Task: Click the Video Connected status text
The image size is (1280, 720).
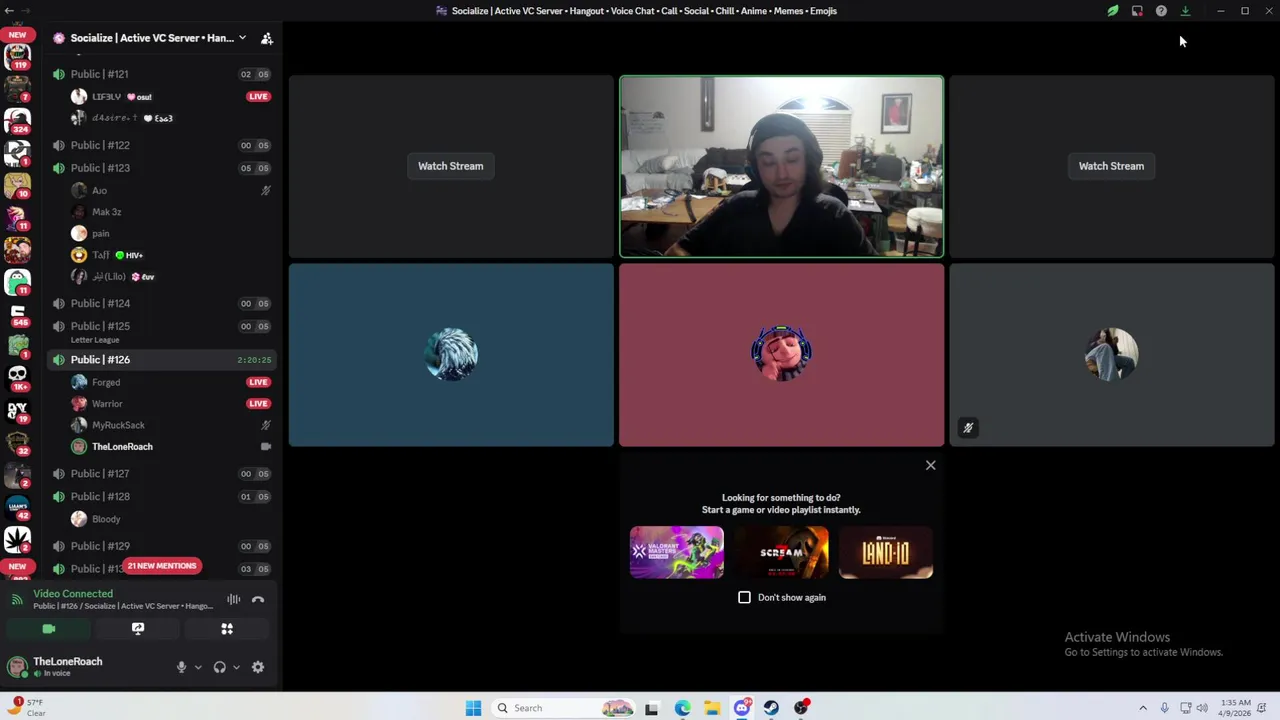Action: pyautogui.click(x=73, y=593)
